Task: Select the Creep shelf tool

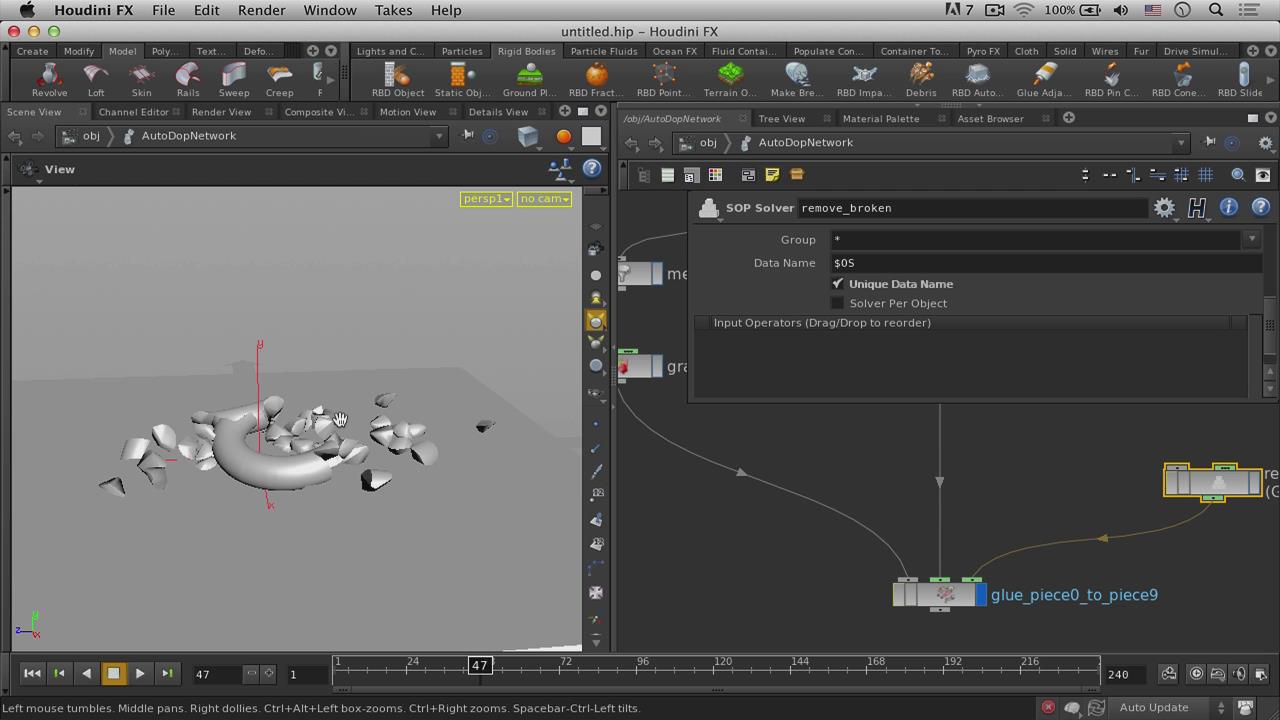Action: 280,80
